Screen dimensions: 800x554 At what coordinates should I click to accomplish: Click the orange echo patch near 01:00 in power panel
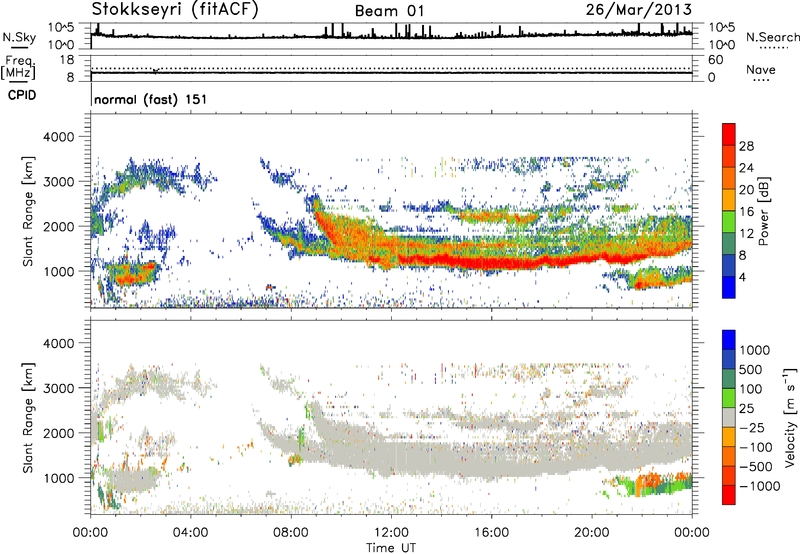134,275
